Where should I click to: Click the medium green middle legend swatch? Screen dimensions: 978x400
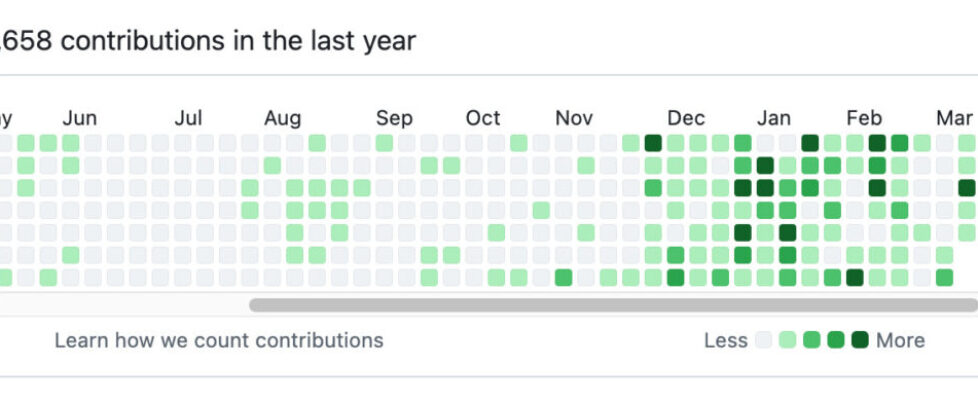pos(812,341)
